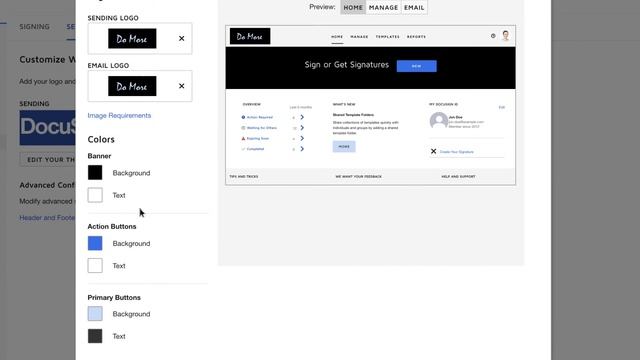640x360 pixels.
Task: Change Action Buttons Background blue swatch
Action: [95, 243]
